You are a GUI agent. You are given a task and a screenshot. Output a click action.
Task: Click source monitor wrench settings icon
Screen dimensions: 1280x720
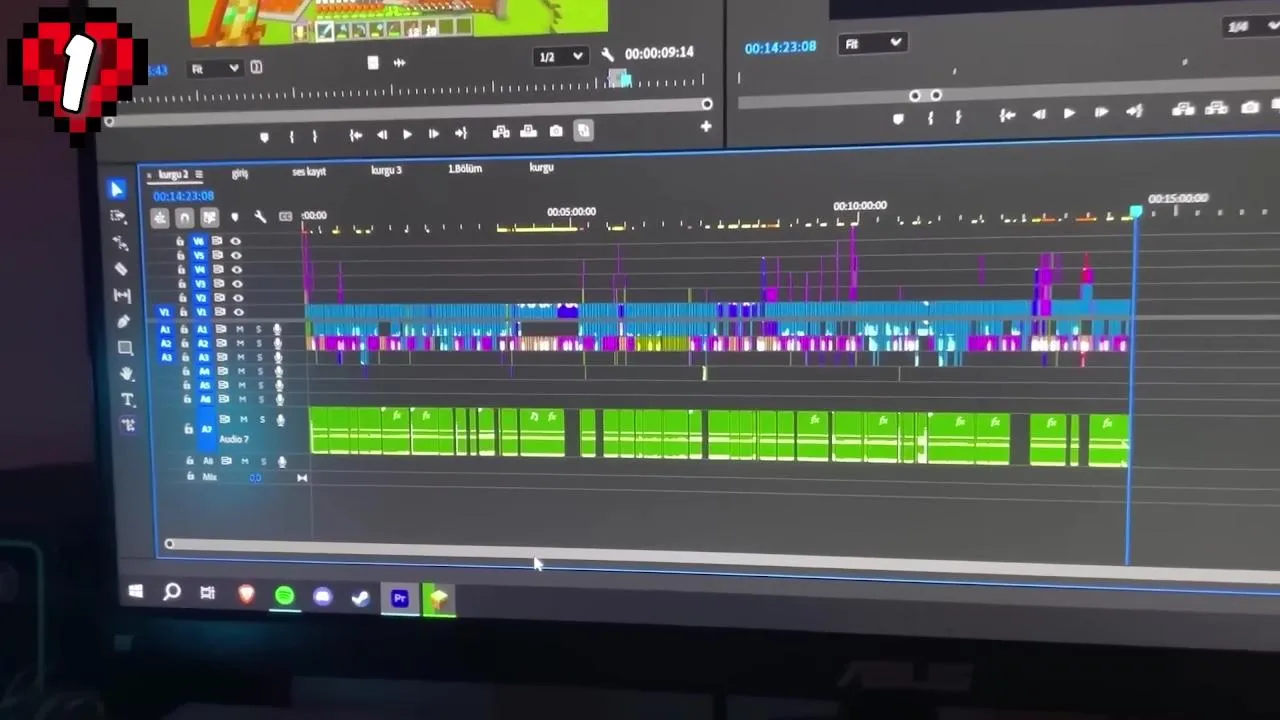pos(607,56)
